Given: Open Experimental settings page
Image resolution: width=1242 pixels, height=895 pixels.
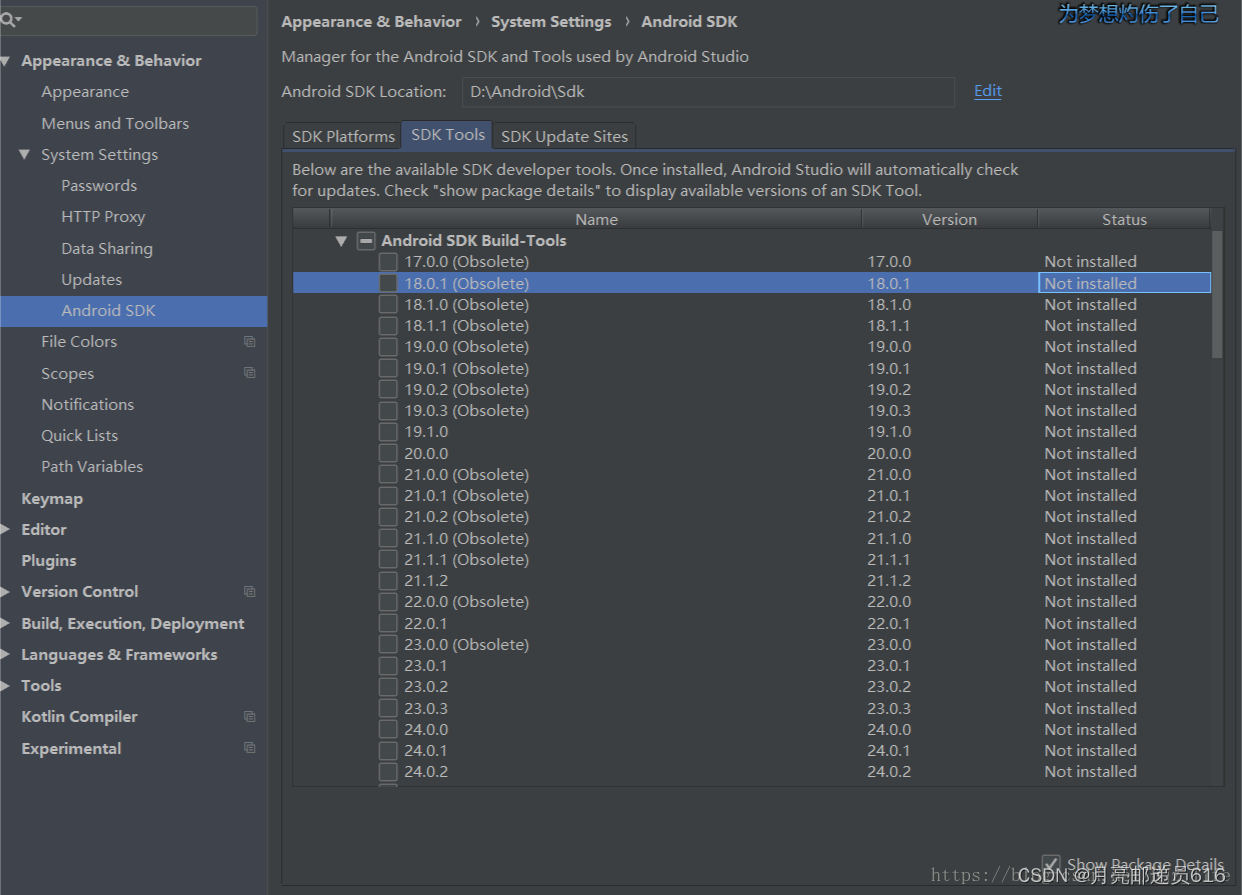Looking at the screenshot, I should 71,749.
